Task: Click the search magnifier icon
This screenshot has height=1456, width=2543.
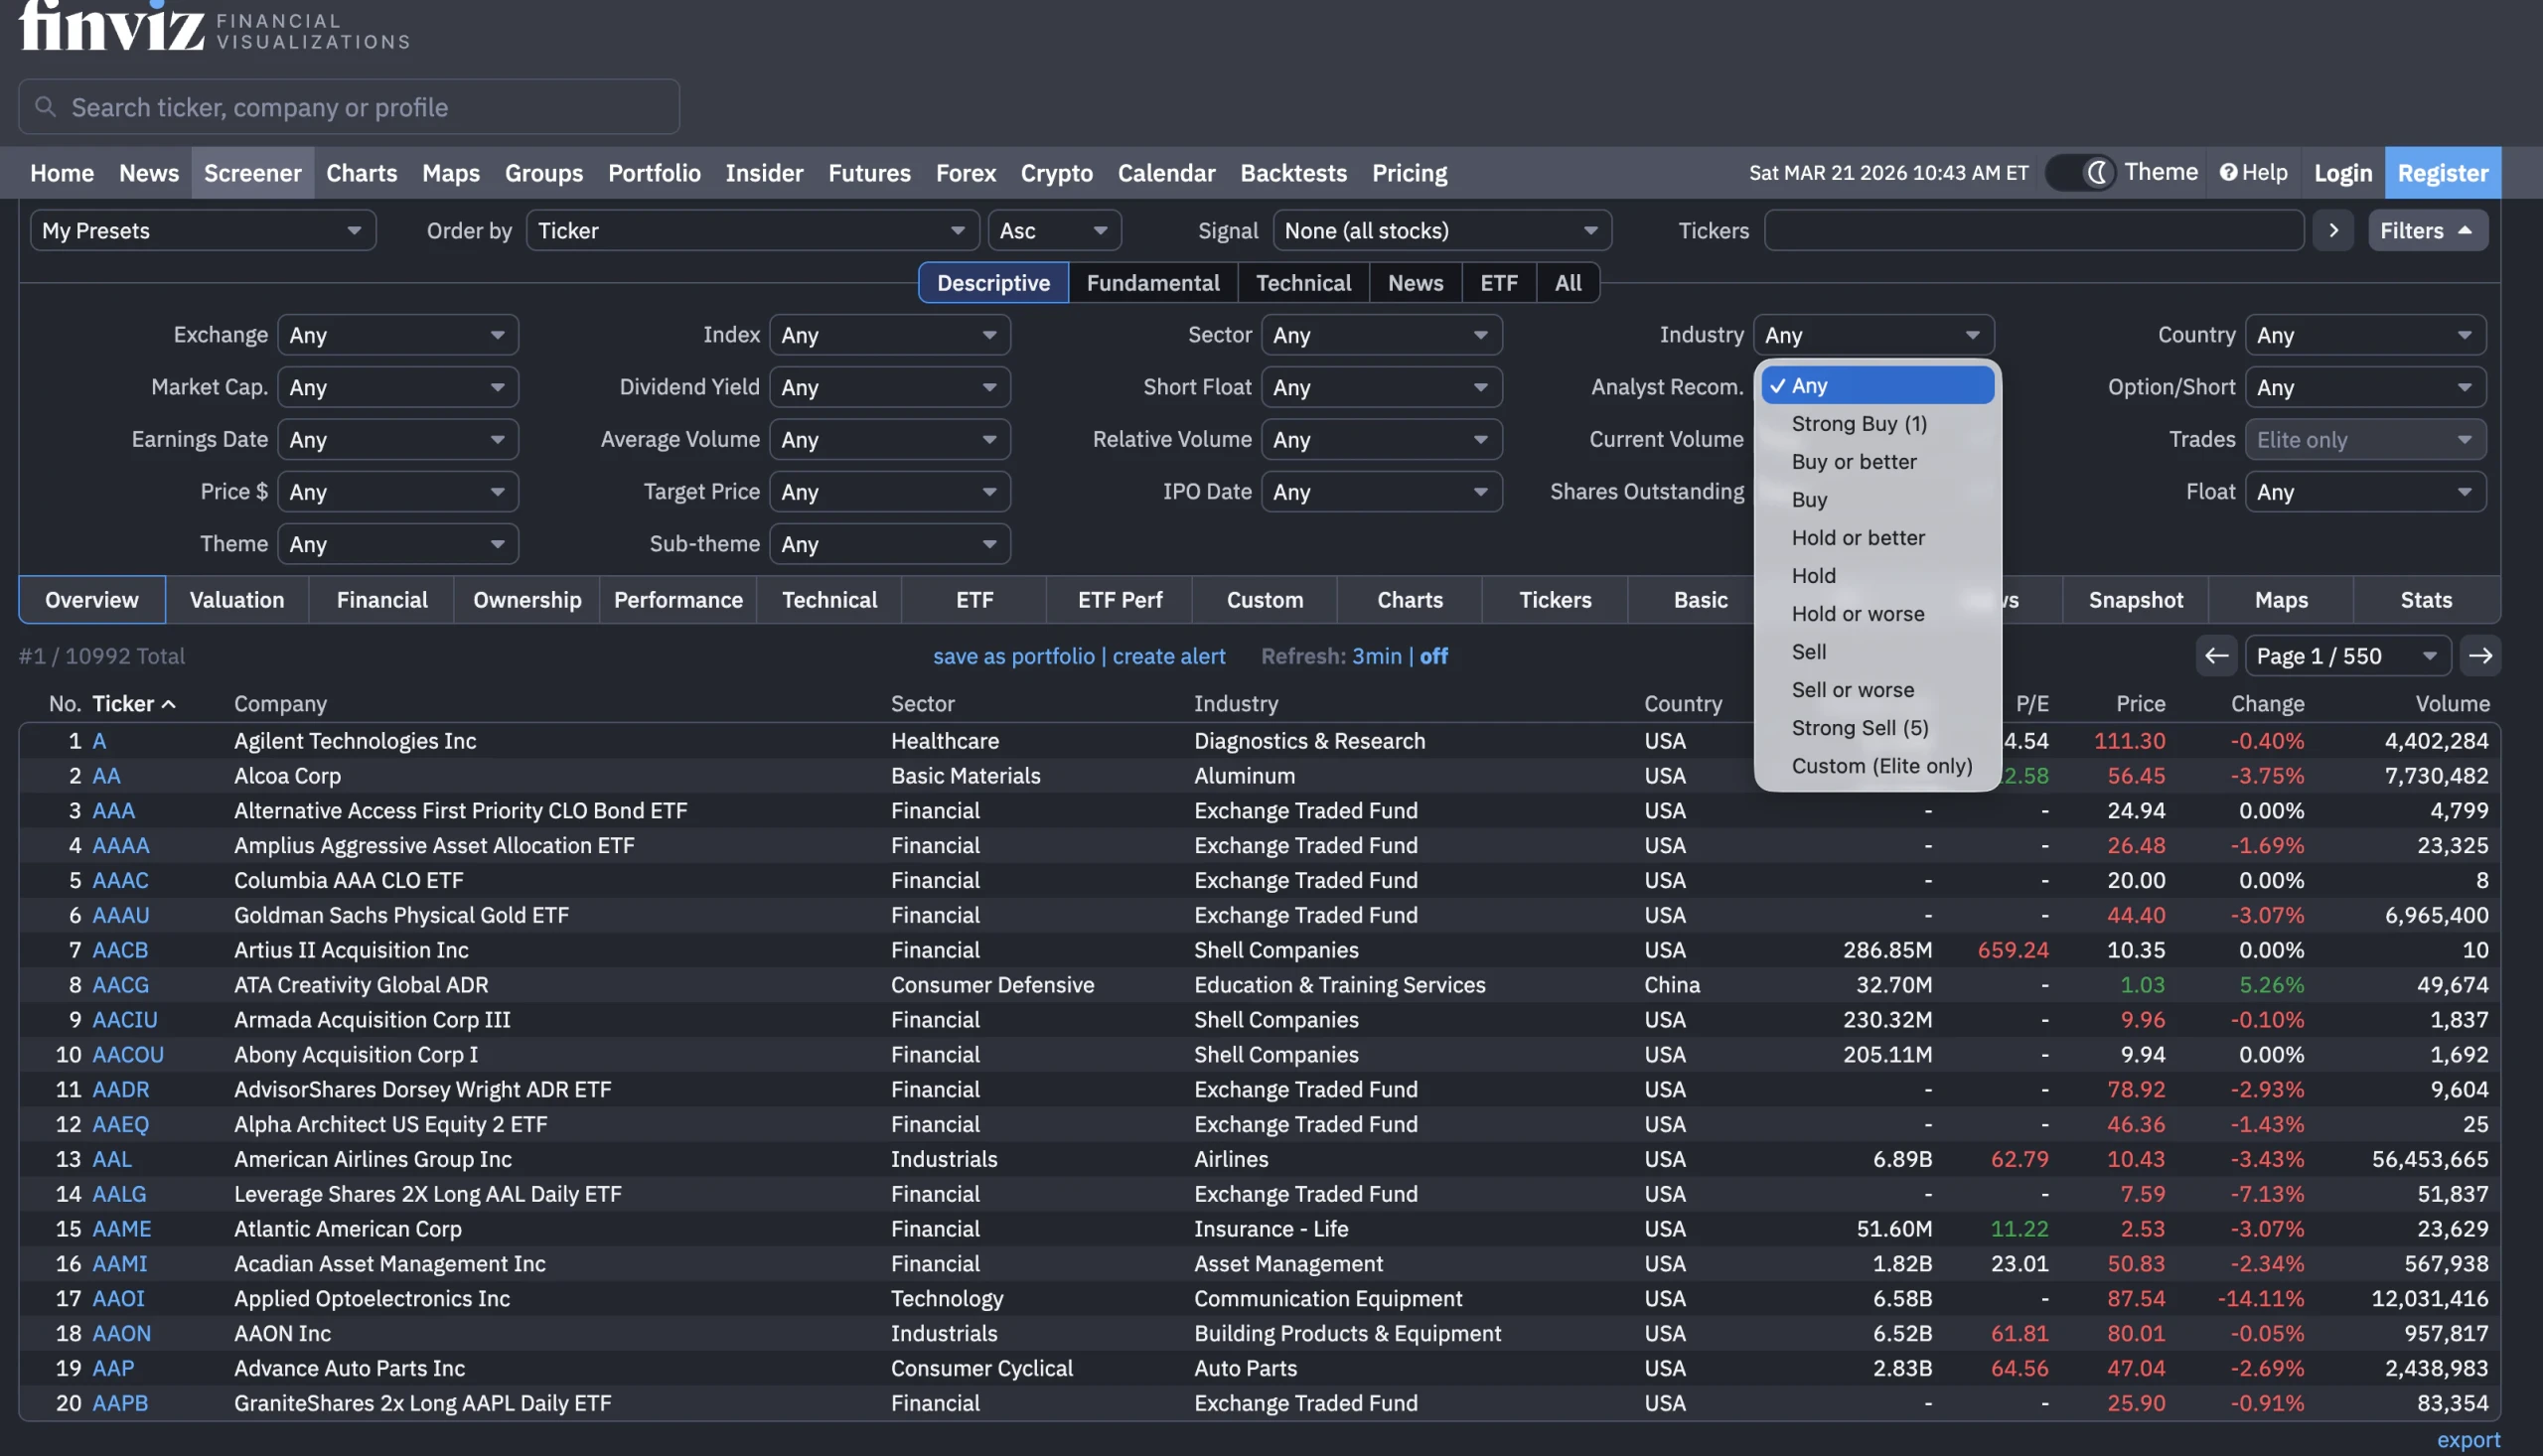Action: (x=45, y=106)
